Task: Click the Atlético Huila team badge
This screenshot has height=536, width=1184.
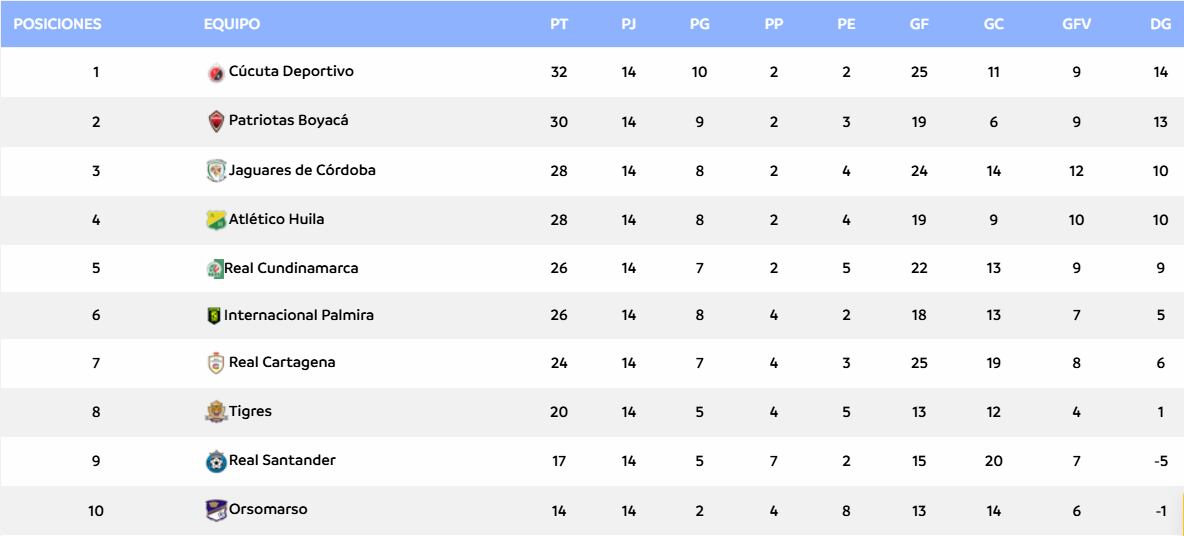Action: coord(215,220)
